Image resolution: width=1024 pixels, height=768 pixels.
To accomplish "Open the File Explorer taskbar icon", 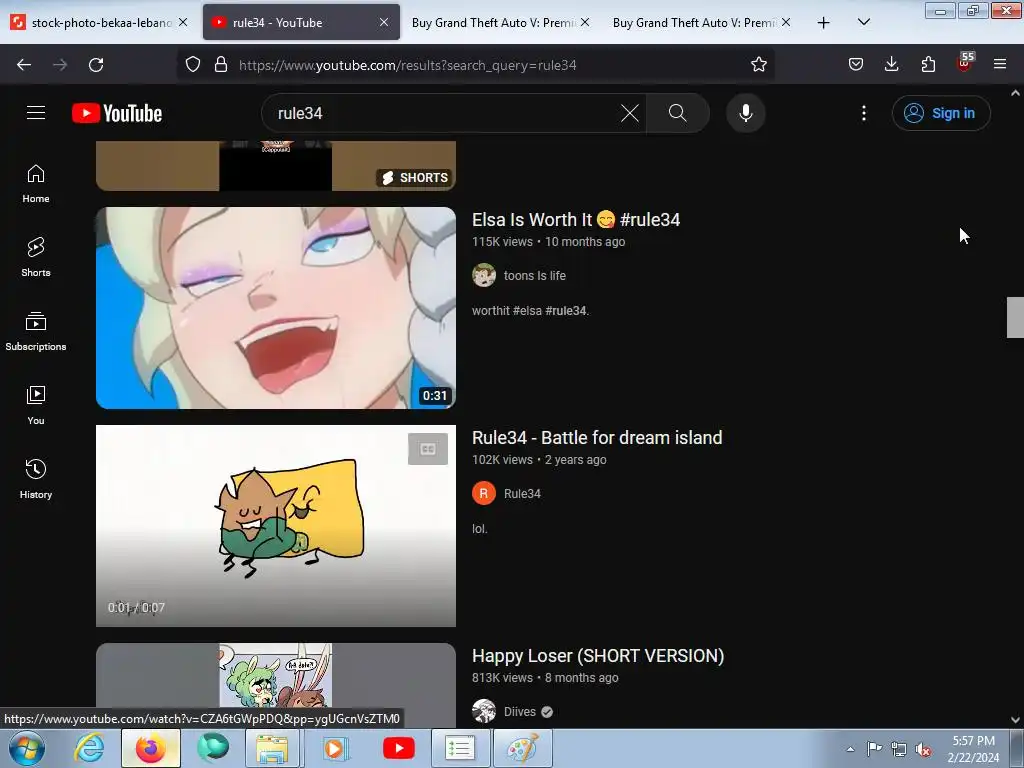I will (272, 748).
